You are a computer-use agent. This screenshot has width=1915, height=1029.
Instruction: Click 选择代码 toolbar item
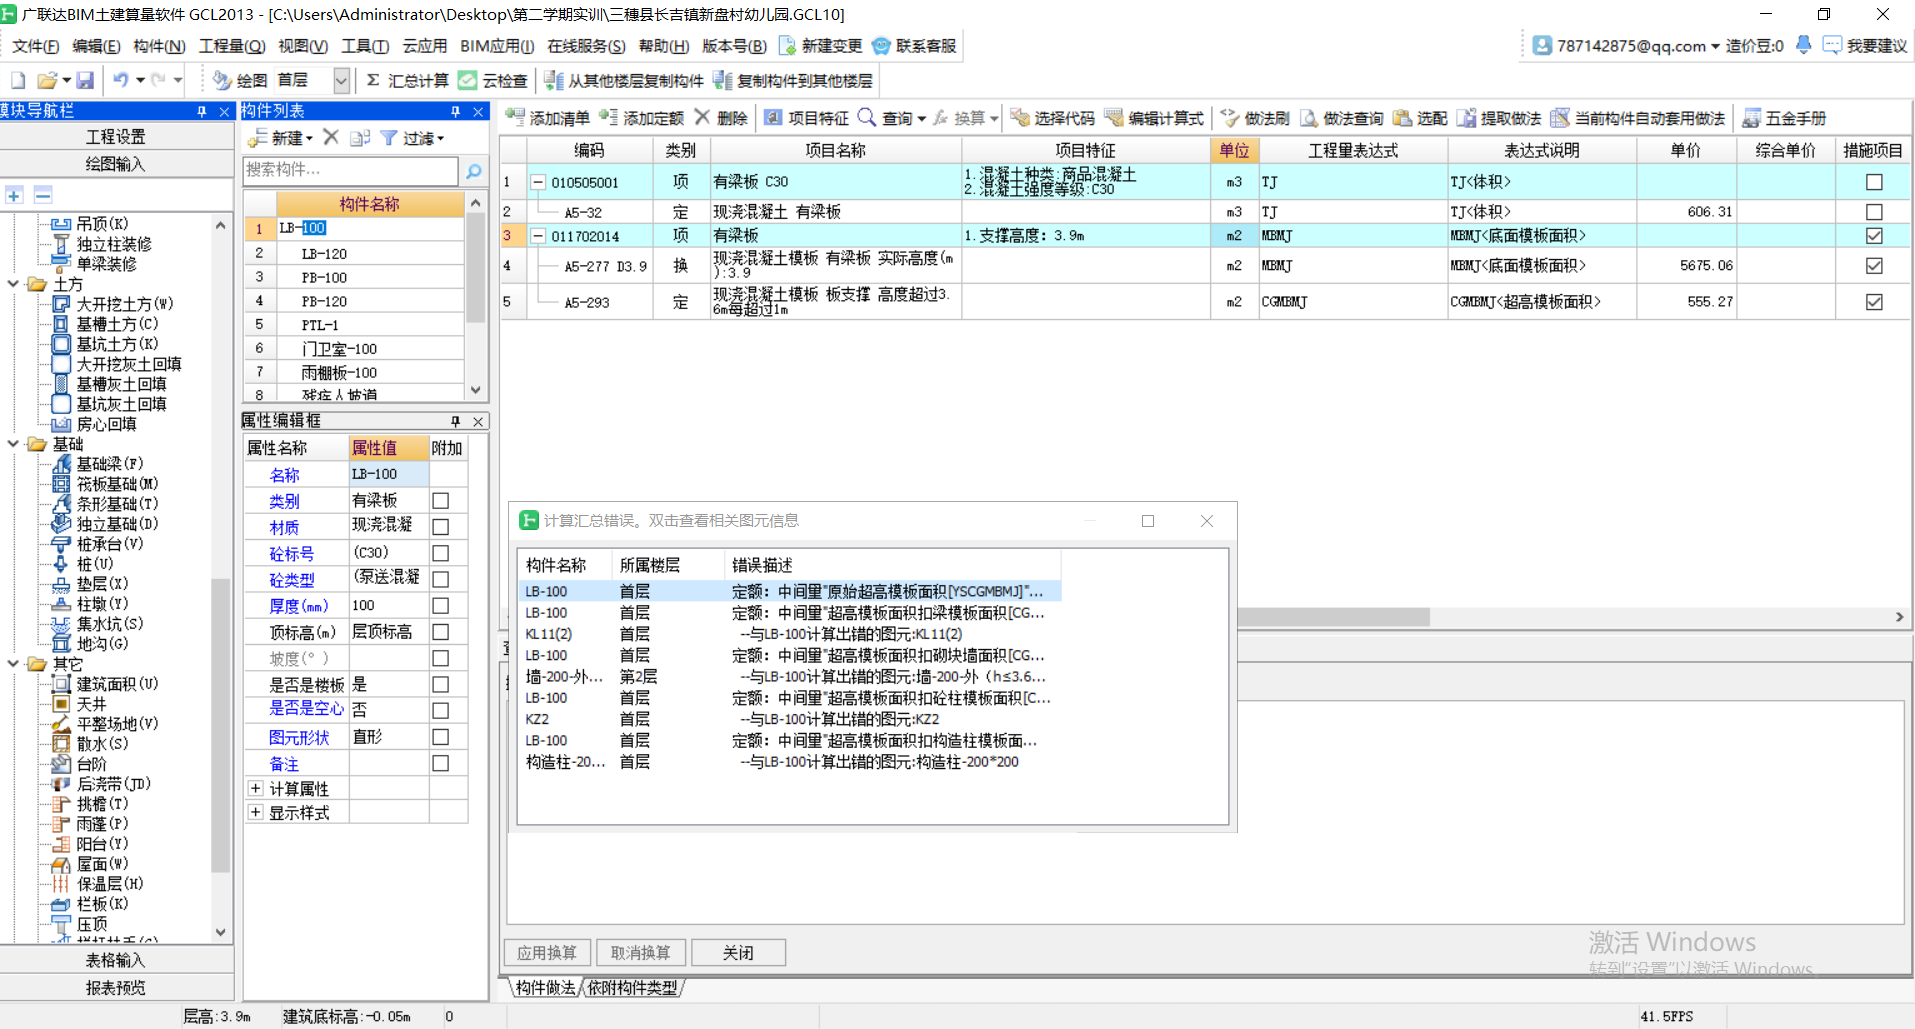tap(1053, 118)
